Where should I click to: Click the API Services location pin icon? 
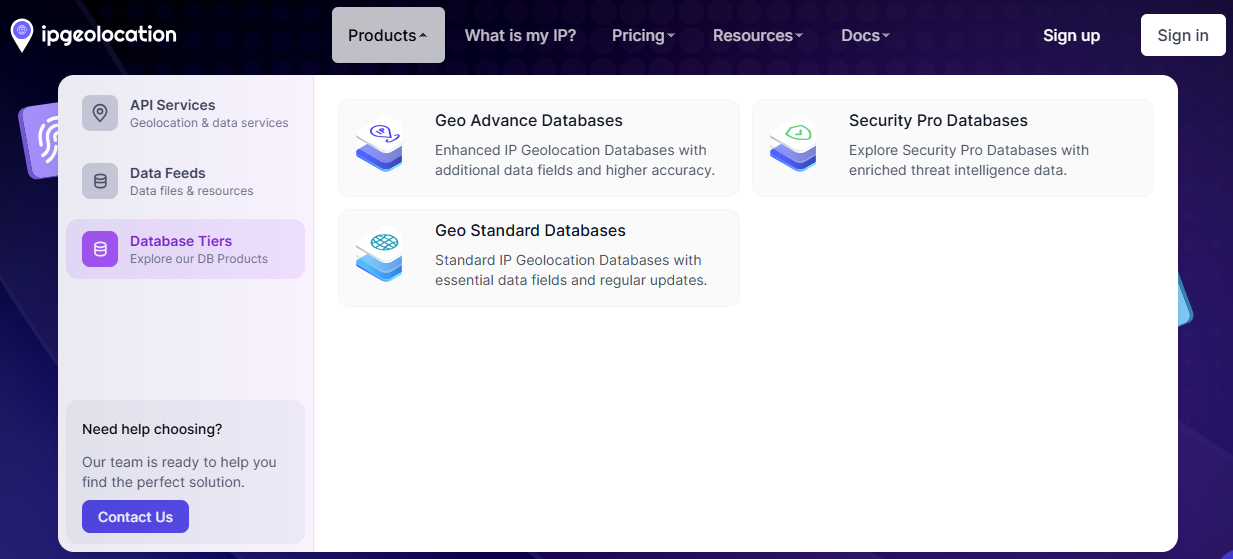point(100,113)
